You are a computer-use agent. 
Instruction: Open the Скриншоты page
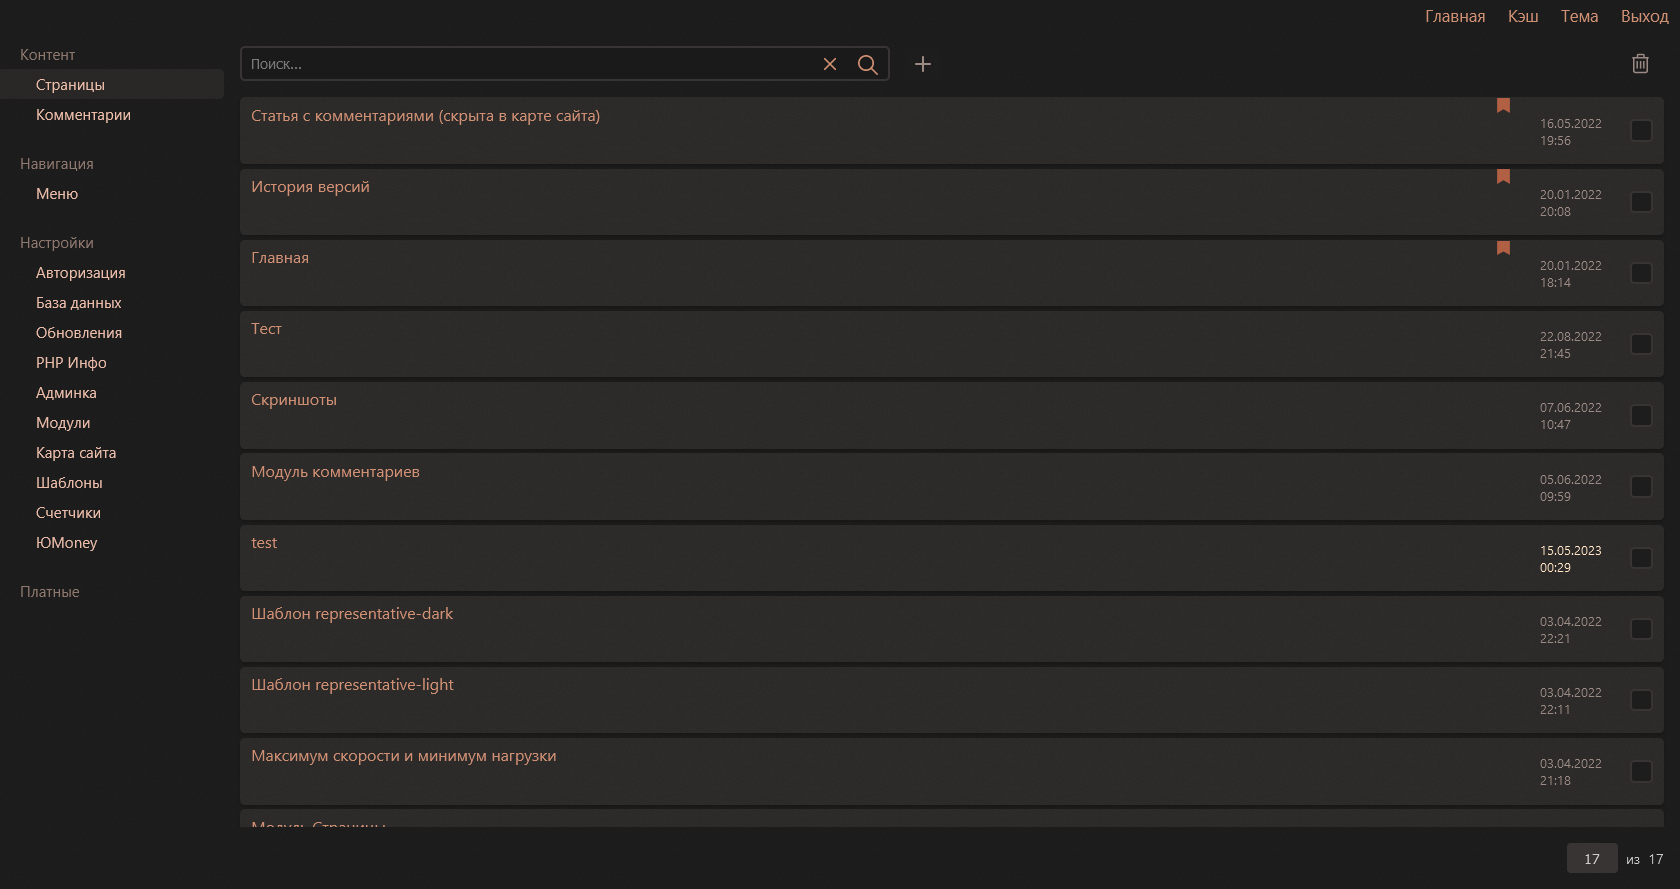(294, 400)
